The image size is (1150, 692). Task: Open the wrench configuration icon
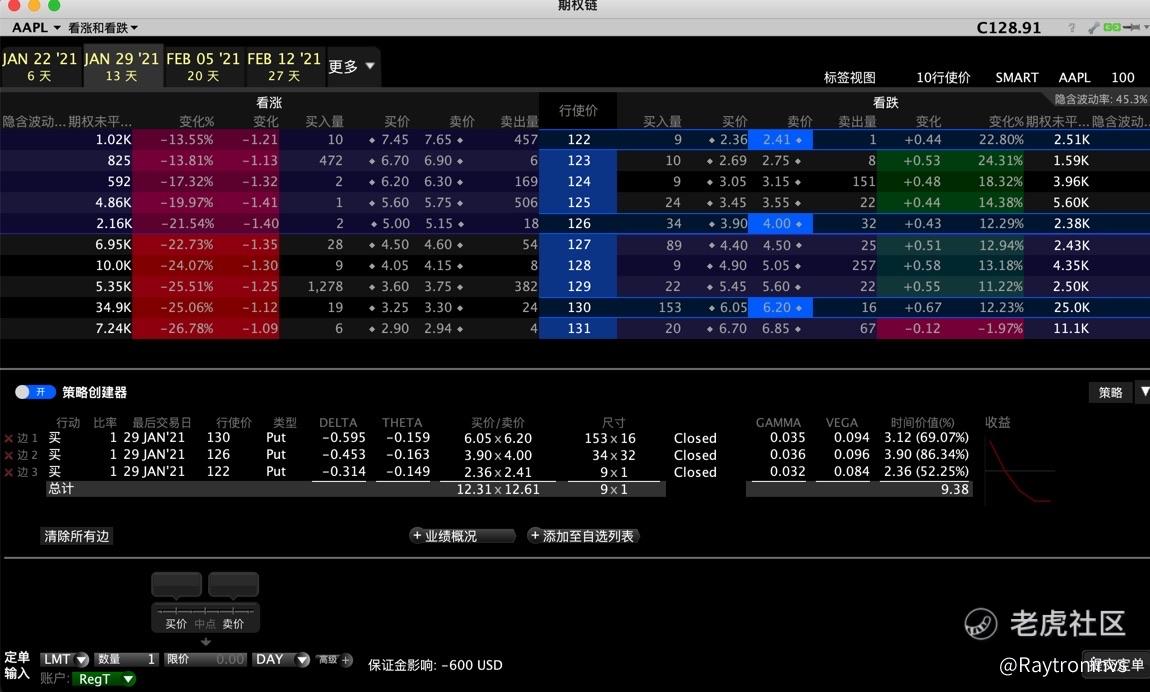1094,28
